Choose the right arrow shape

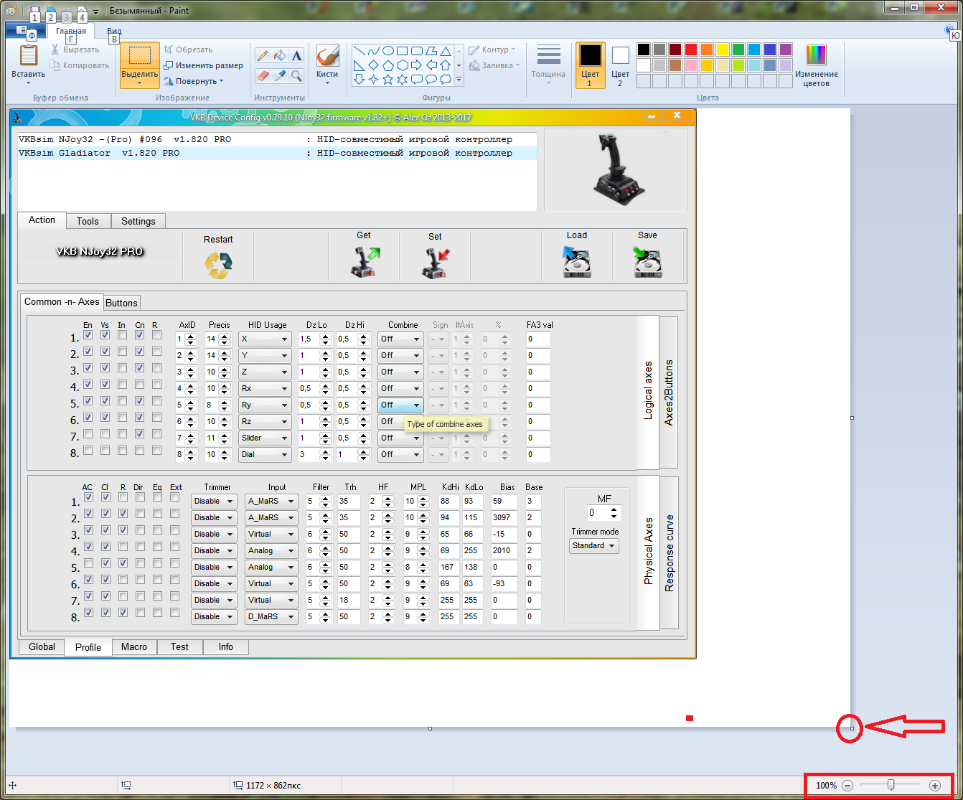416,65
